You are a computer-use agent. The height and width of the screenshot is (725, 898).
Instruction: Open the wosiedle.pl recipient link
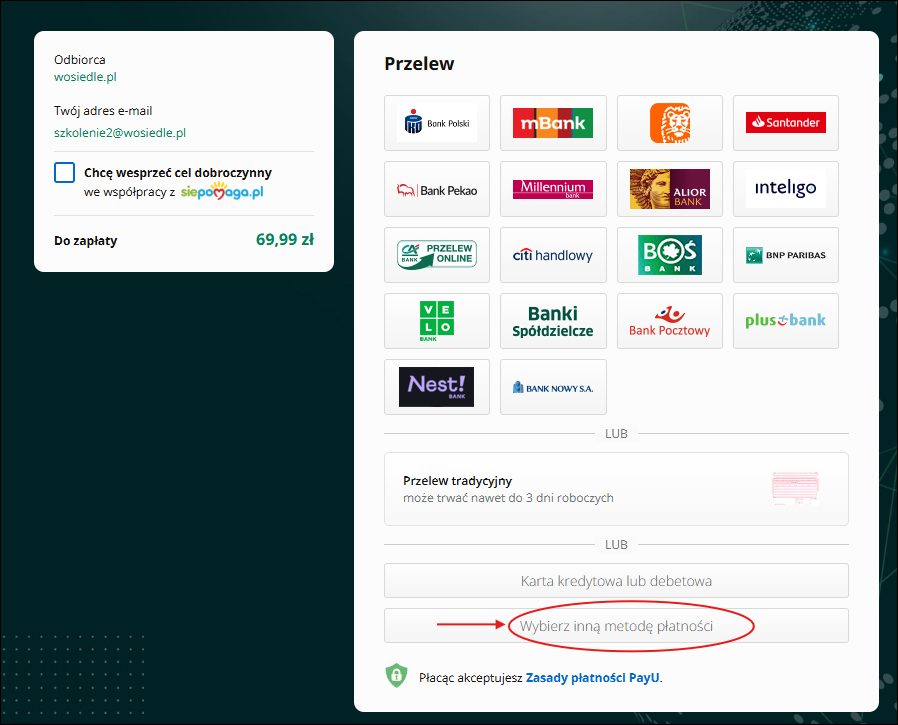click(86, 77)
